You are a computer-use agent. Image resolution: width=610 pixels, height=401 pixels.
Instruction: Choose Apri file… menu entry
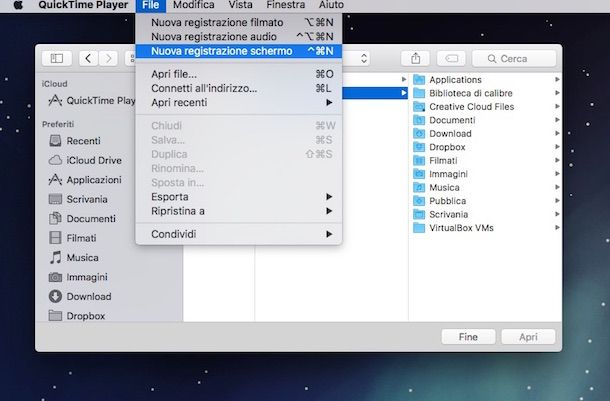(239, 74)
